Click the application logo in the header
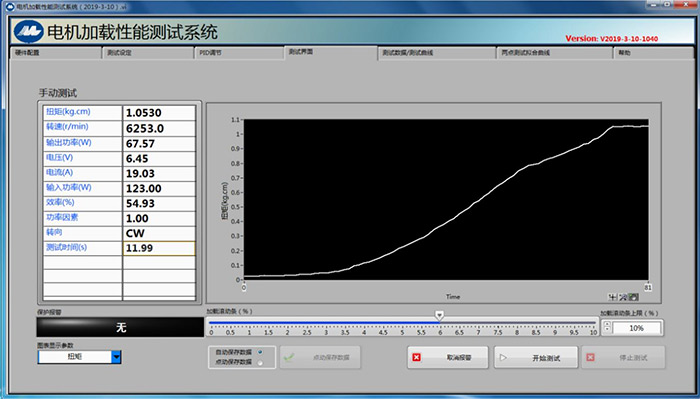The height and width of the screenshot is (399, 700). [x=29, y=32]
